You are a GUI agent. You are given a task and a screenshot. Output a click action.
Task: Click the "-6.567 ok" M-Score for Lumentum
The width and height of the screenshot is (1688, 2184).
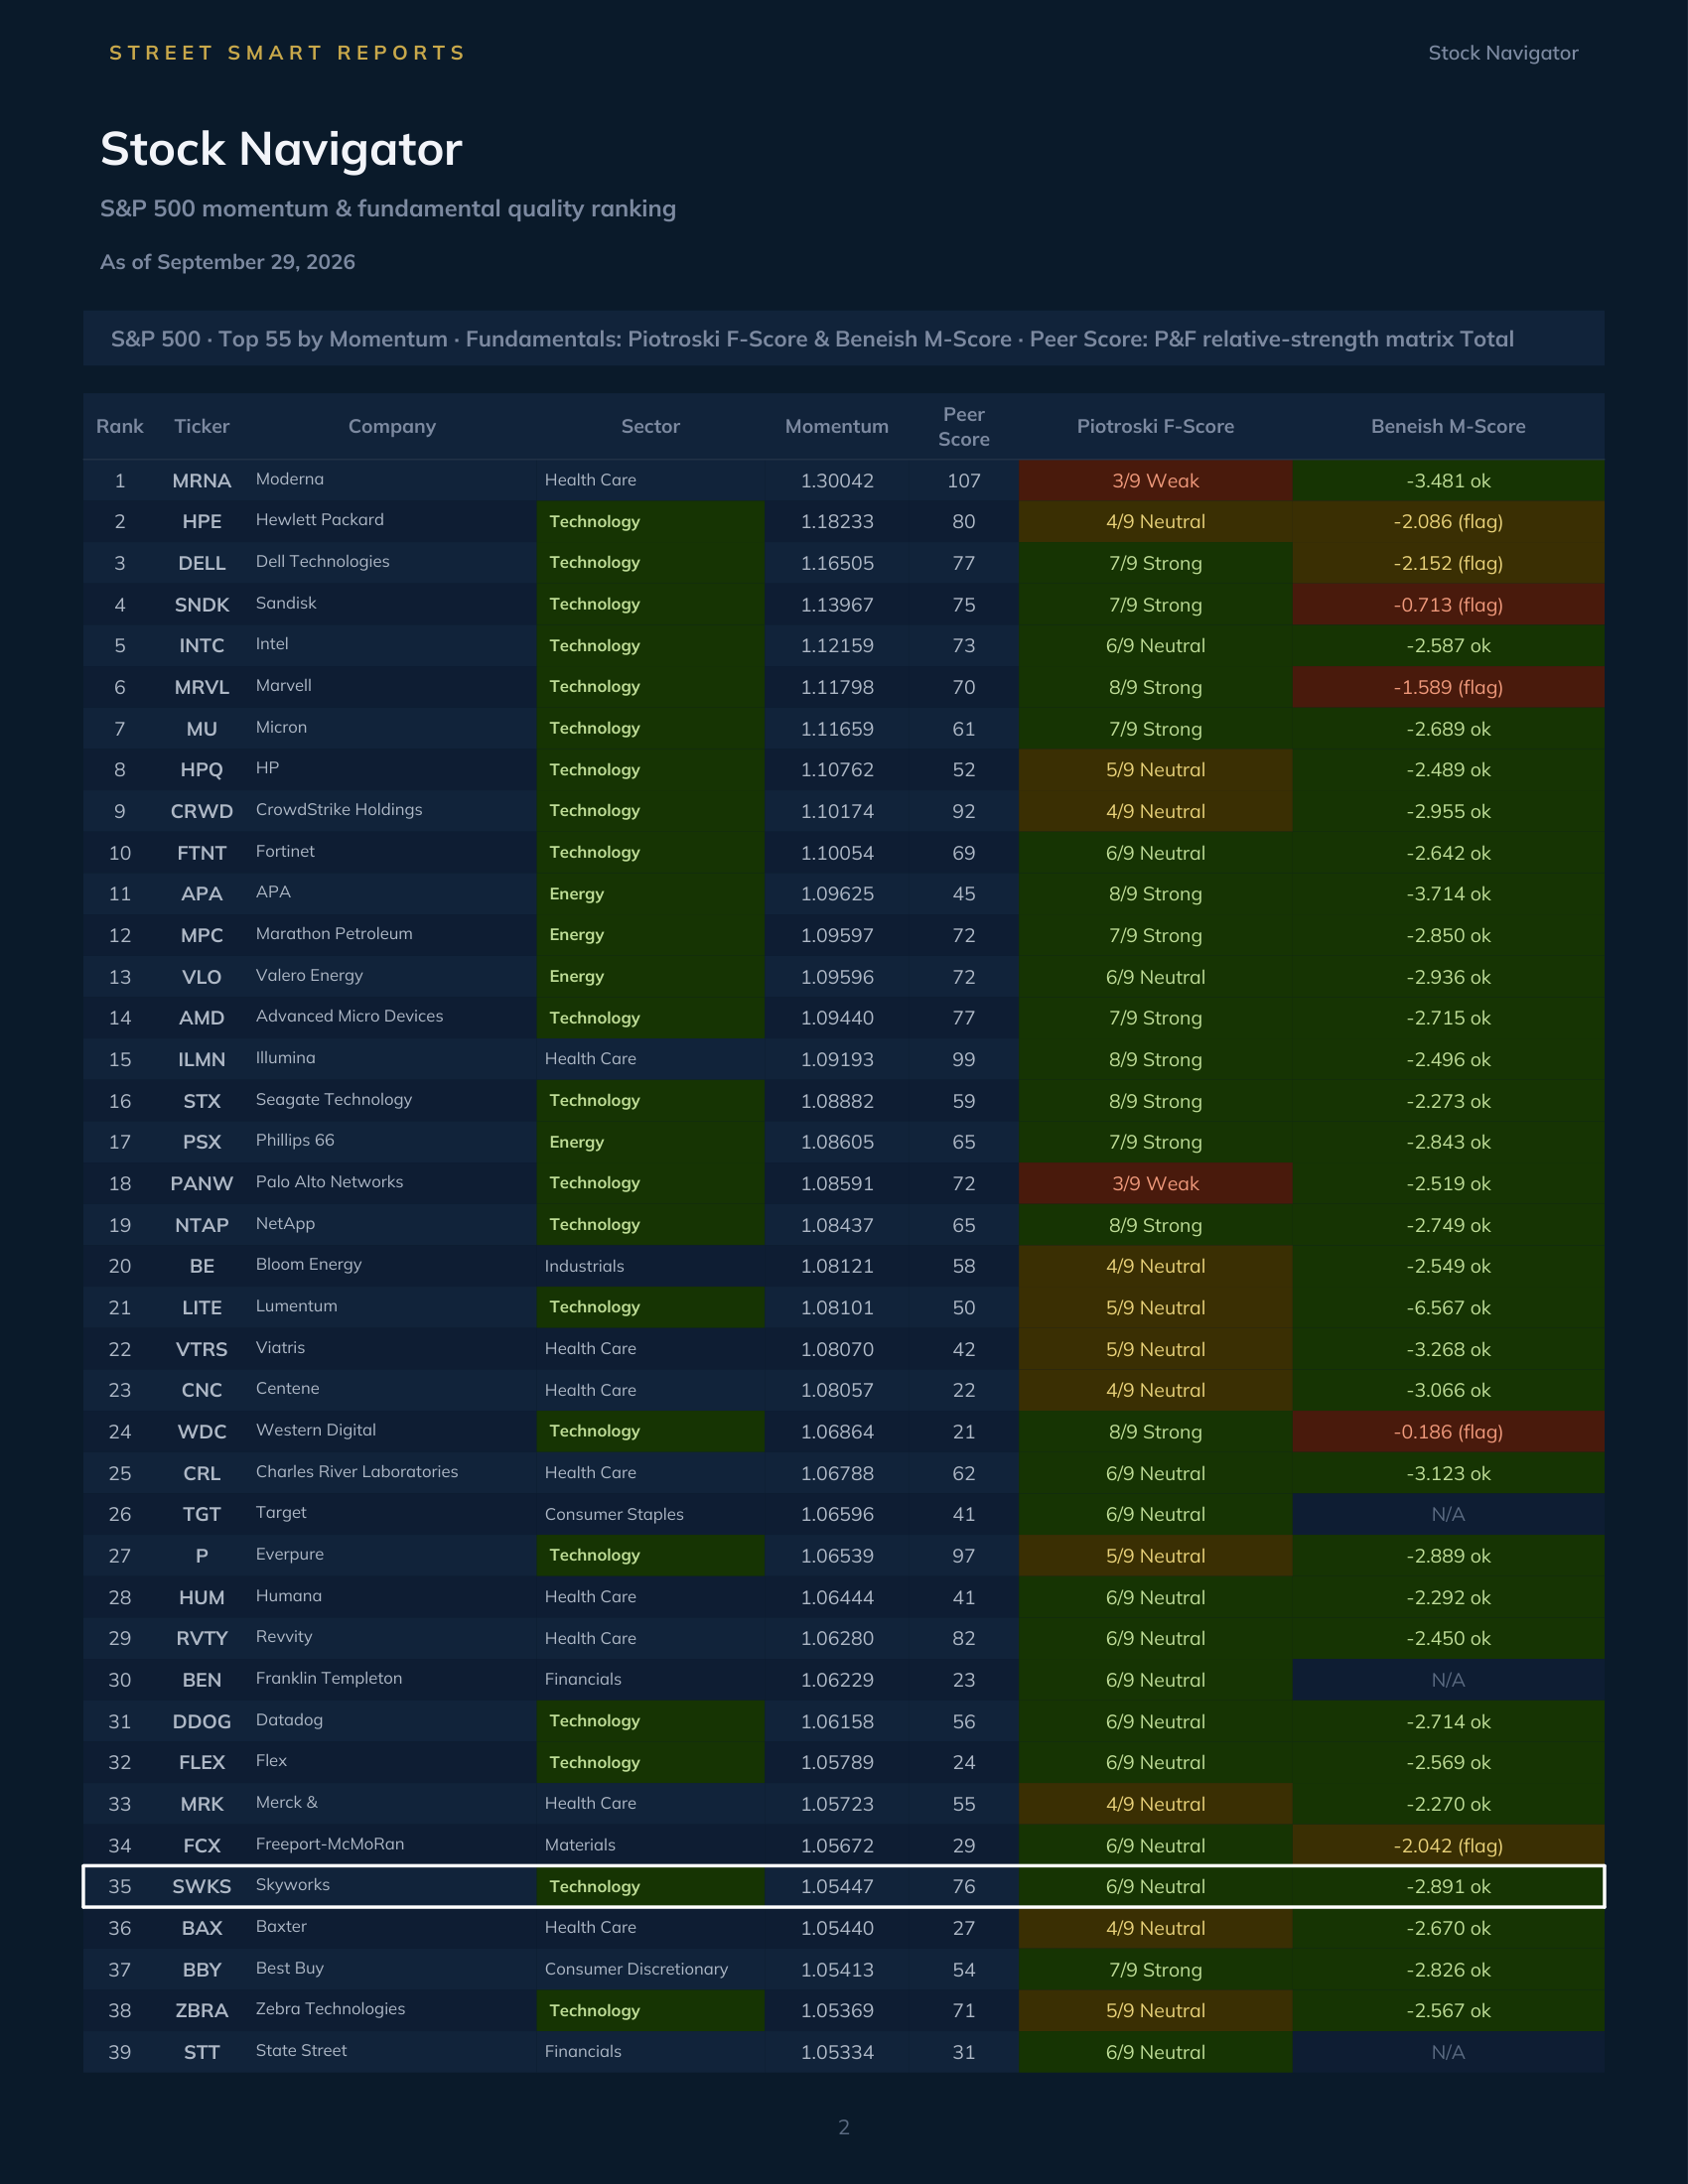(1448, 1308)
